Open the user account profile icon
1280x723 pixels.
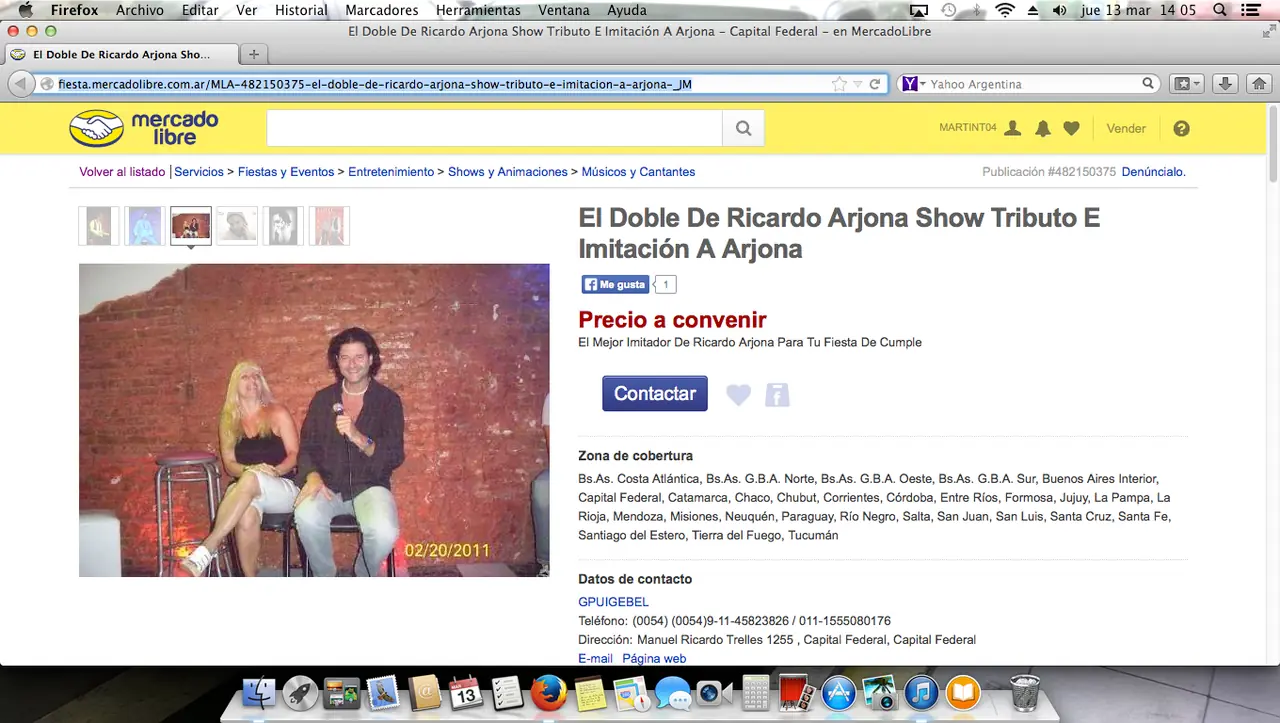point(1013,128)
